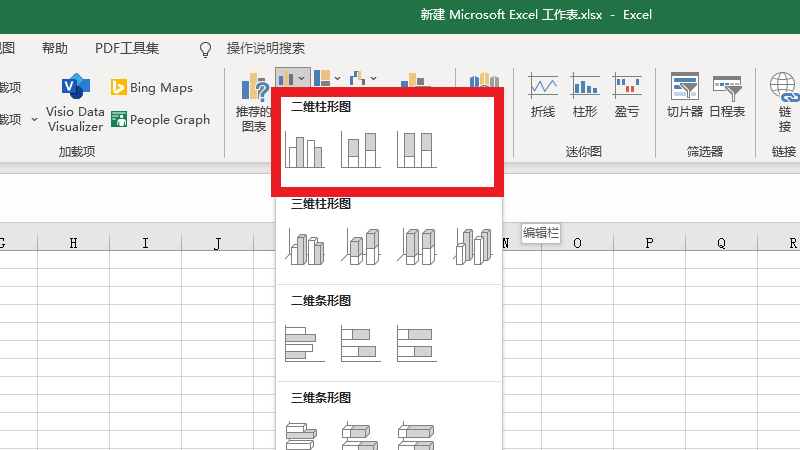Open the Bing Maps add-in
The height and width of the screenshot is (450, 800).
pos(151,88)
